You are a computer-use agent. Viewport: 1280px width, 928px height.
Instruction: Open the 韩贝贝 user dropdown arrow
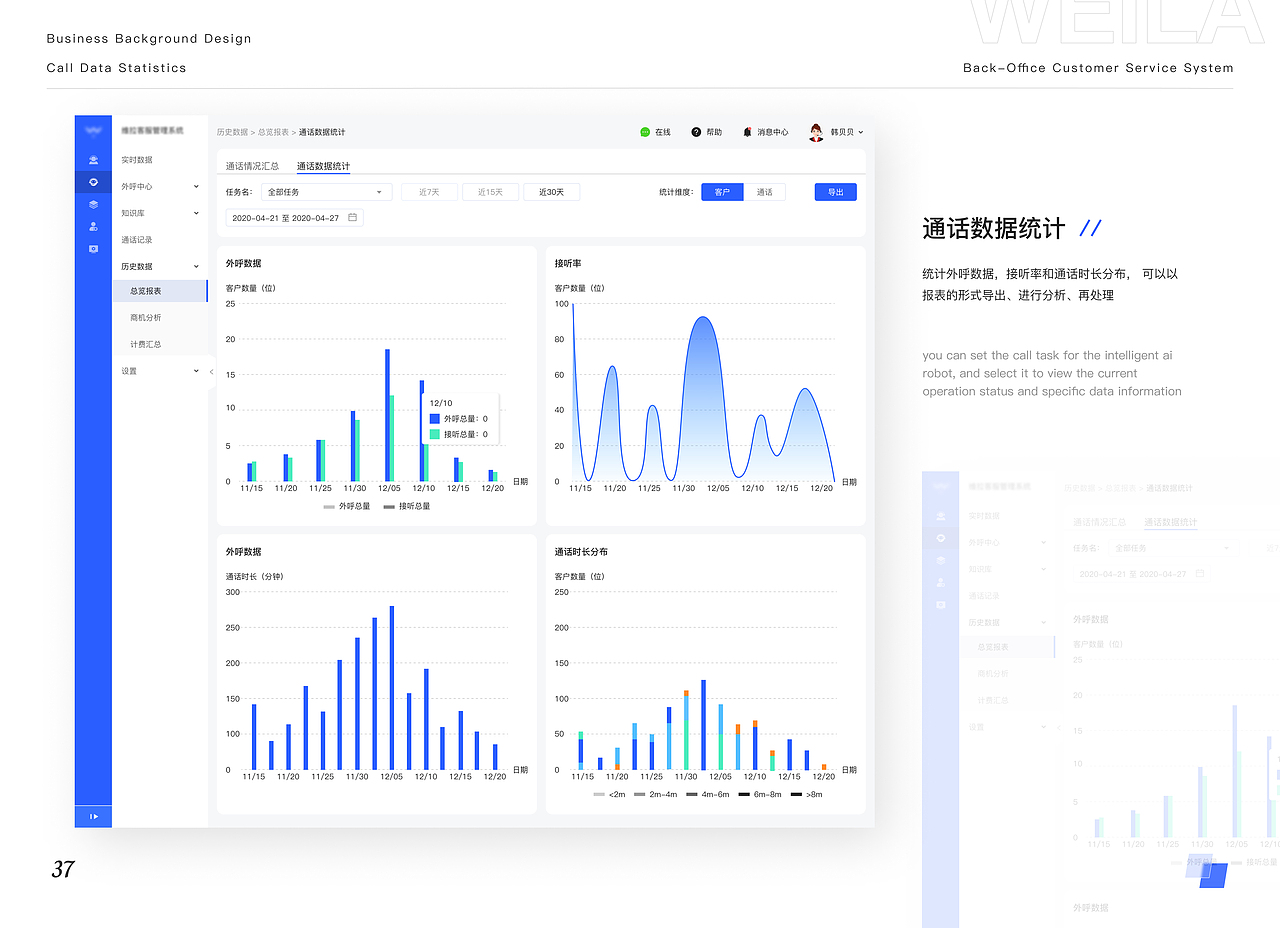pyautogui.click(x=861, y=132)
